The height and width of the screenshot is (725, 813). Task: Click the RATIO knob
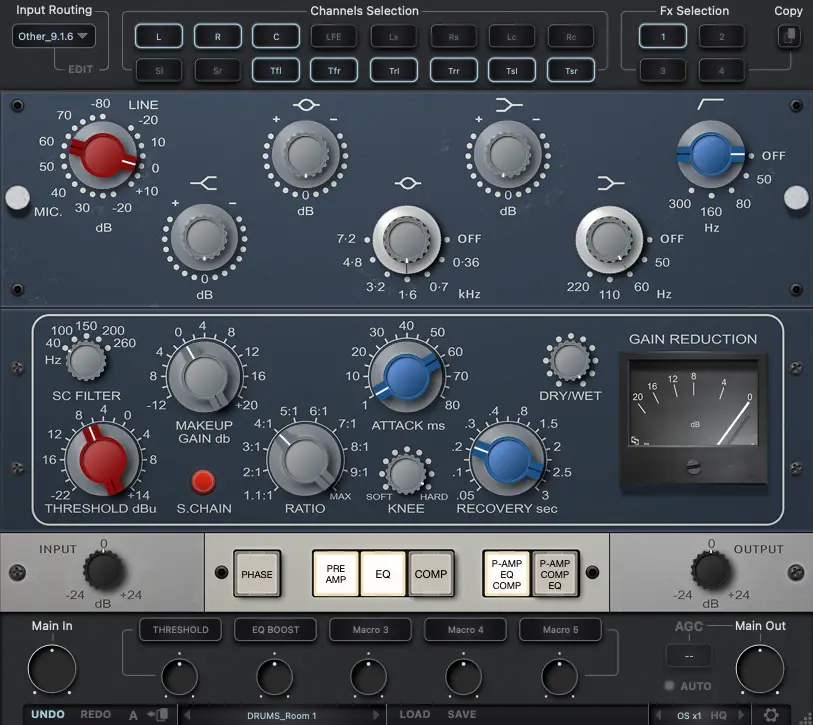(x=305, y=459)
